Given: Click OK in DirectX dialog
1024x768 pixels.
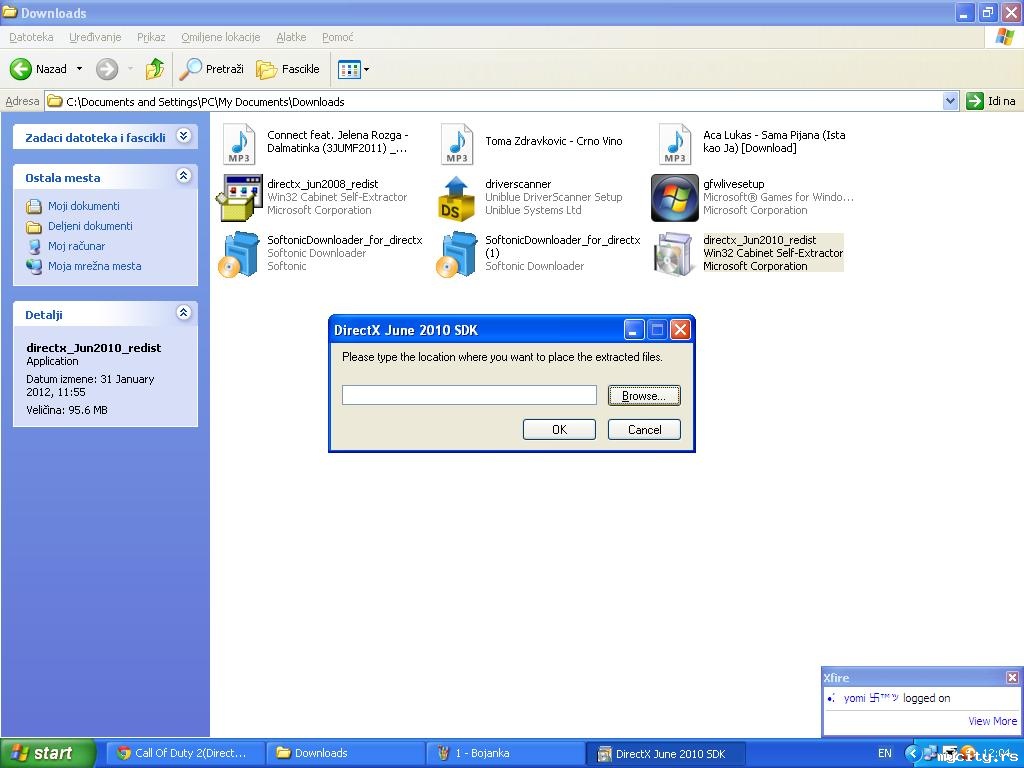Looking at the screenshot, I should coord(559,430).
